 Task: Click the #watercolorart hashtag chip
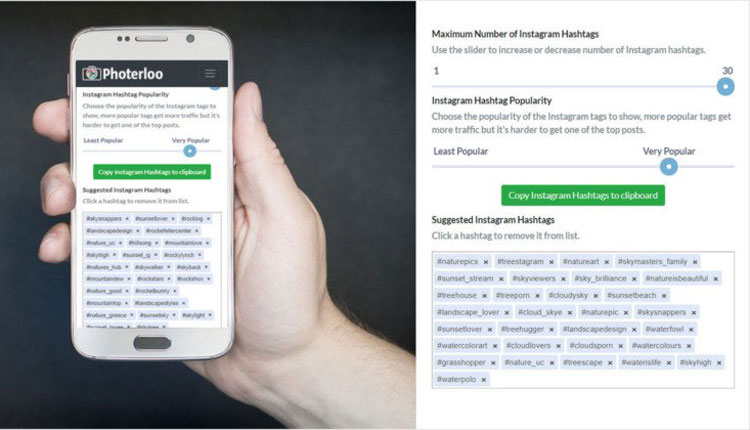click(x=467, y=345)
